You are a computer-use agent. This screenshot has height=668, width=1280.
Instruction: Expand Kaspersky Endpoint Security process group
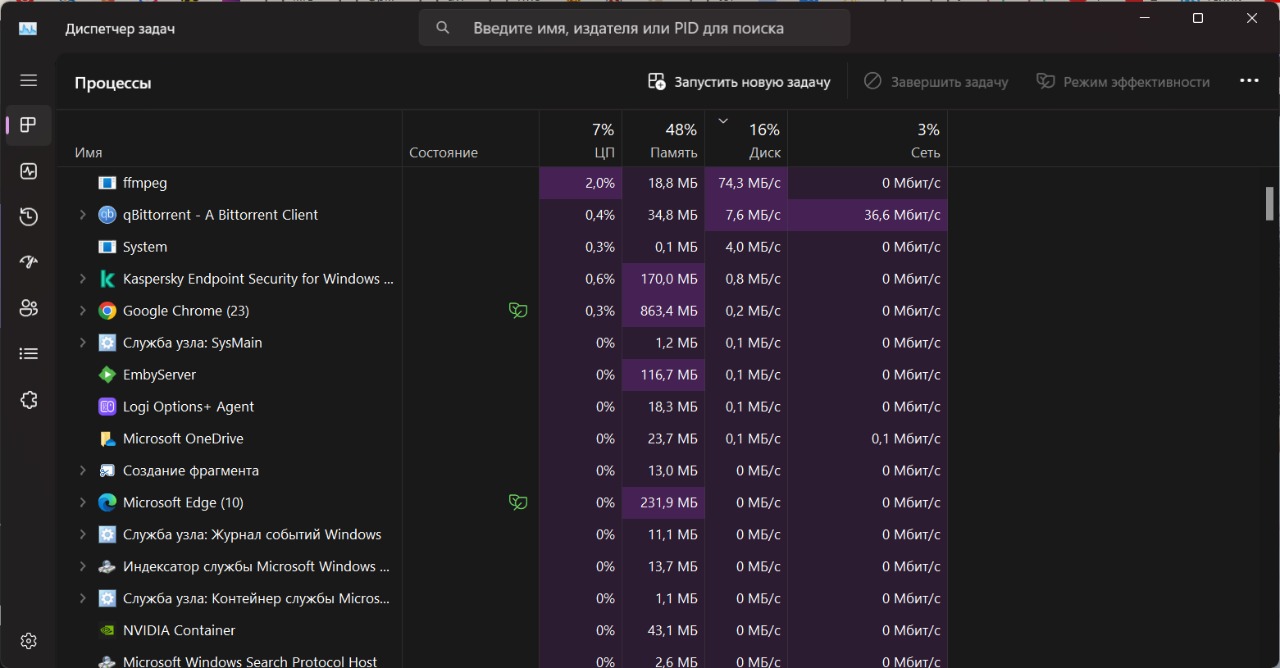(83, 279)
